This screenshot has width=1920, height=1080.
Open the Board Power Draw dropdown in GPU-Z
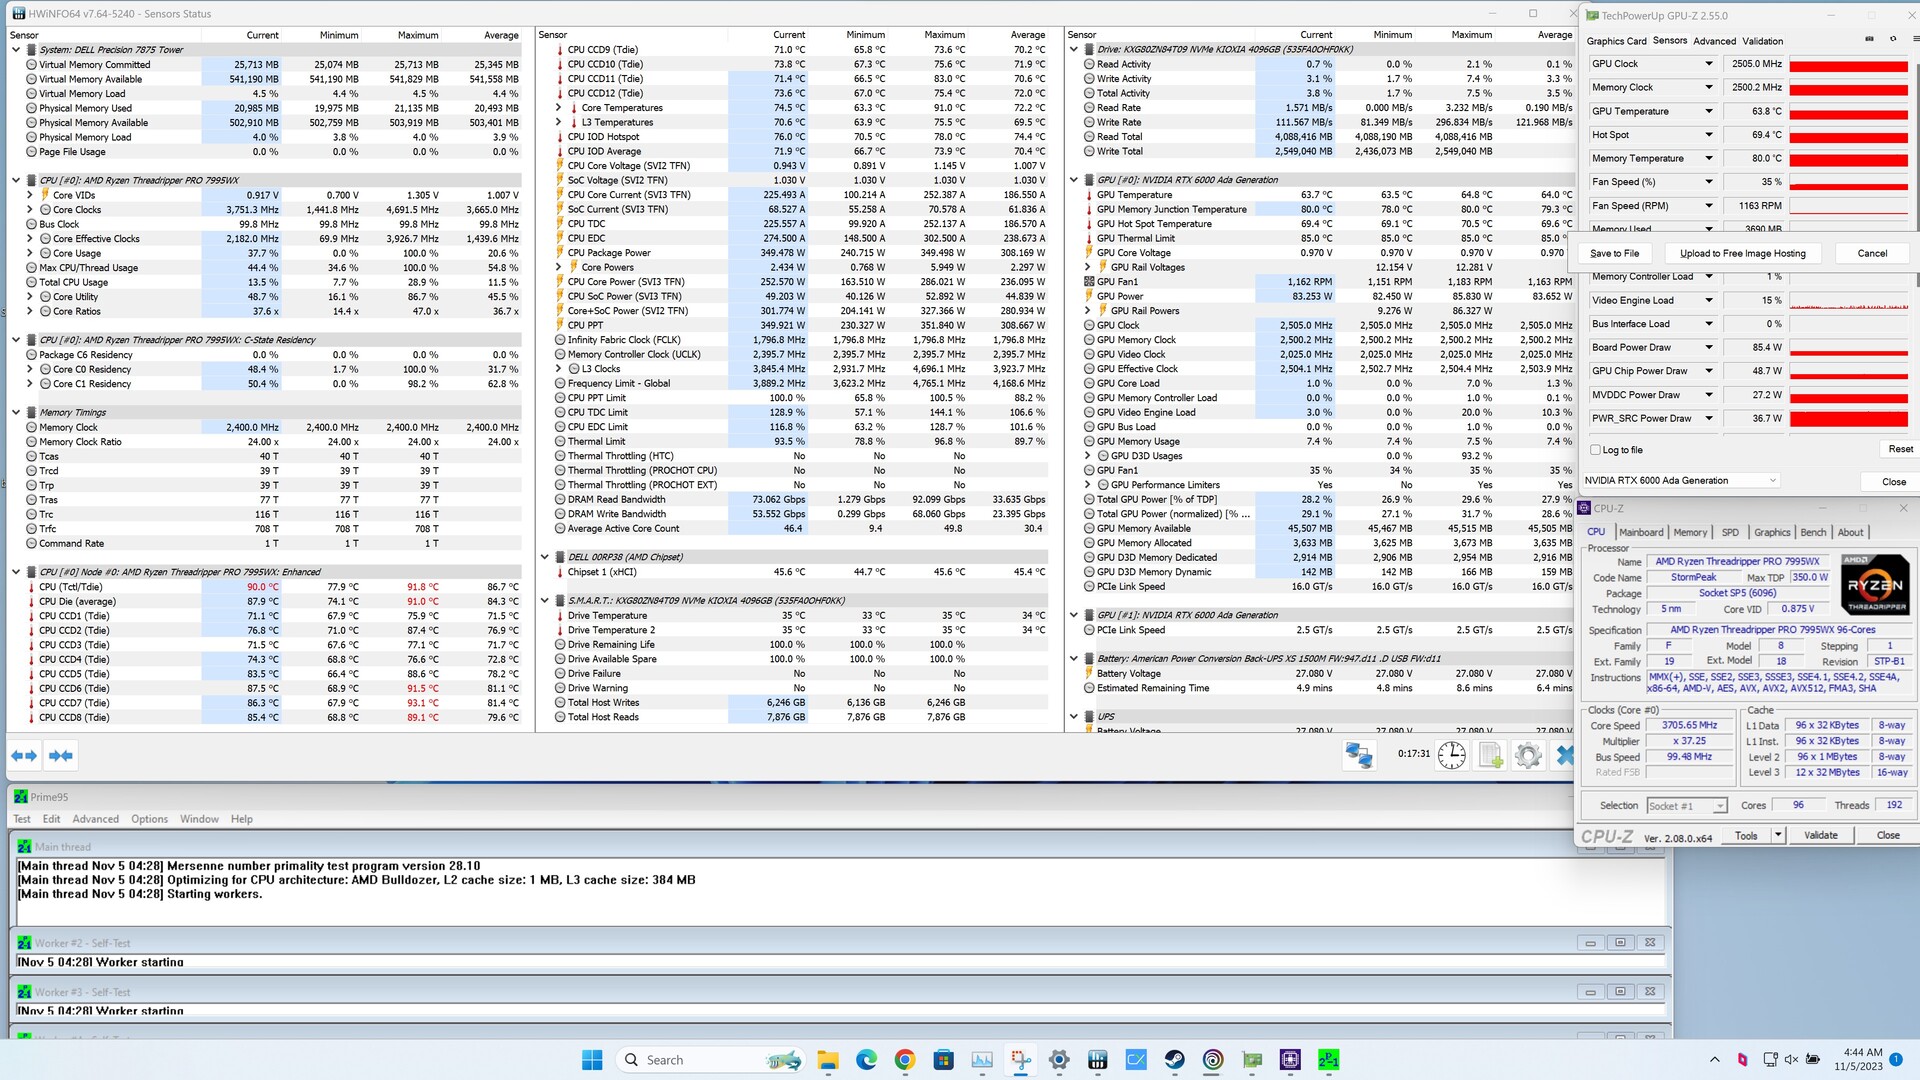click(1708, 348)
